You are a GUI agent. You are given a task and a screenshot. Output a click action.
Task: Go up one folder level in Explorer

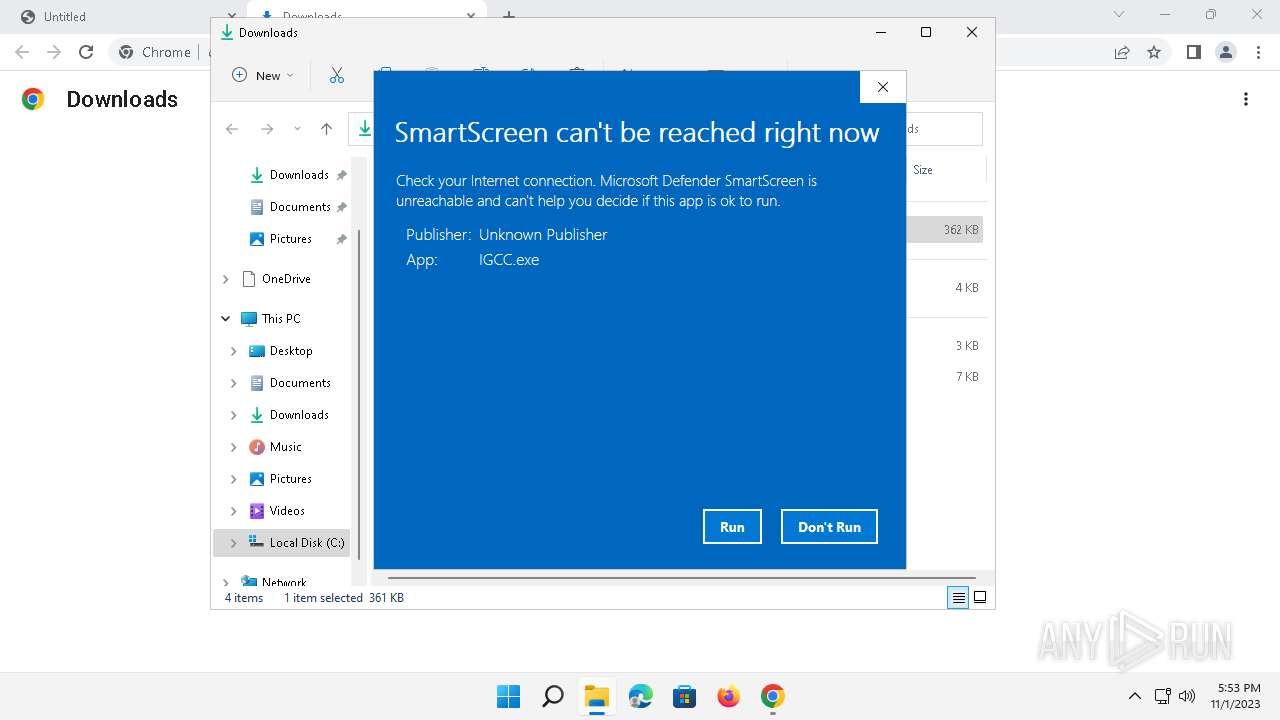[326, 129]
